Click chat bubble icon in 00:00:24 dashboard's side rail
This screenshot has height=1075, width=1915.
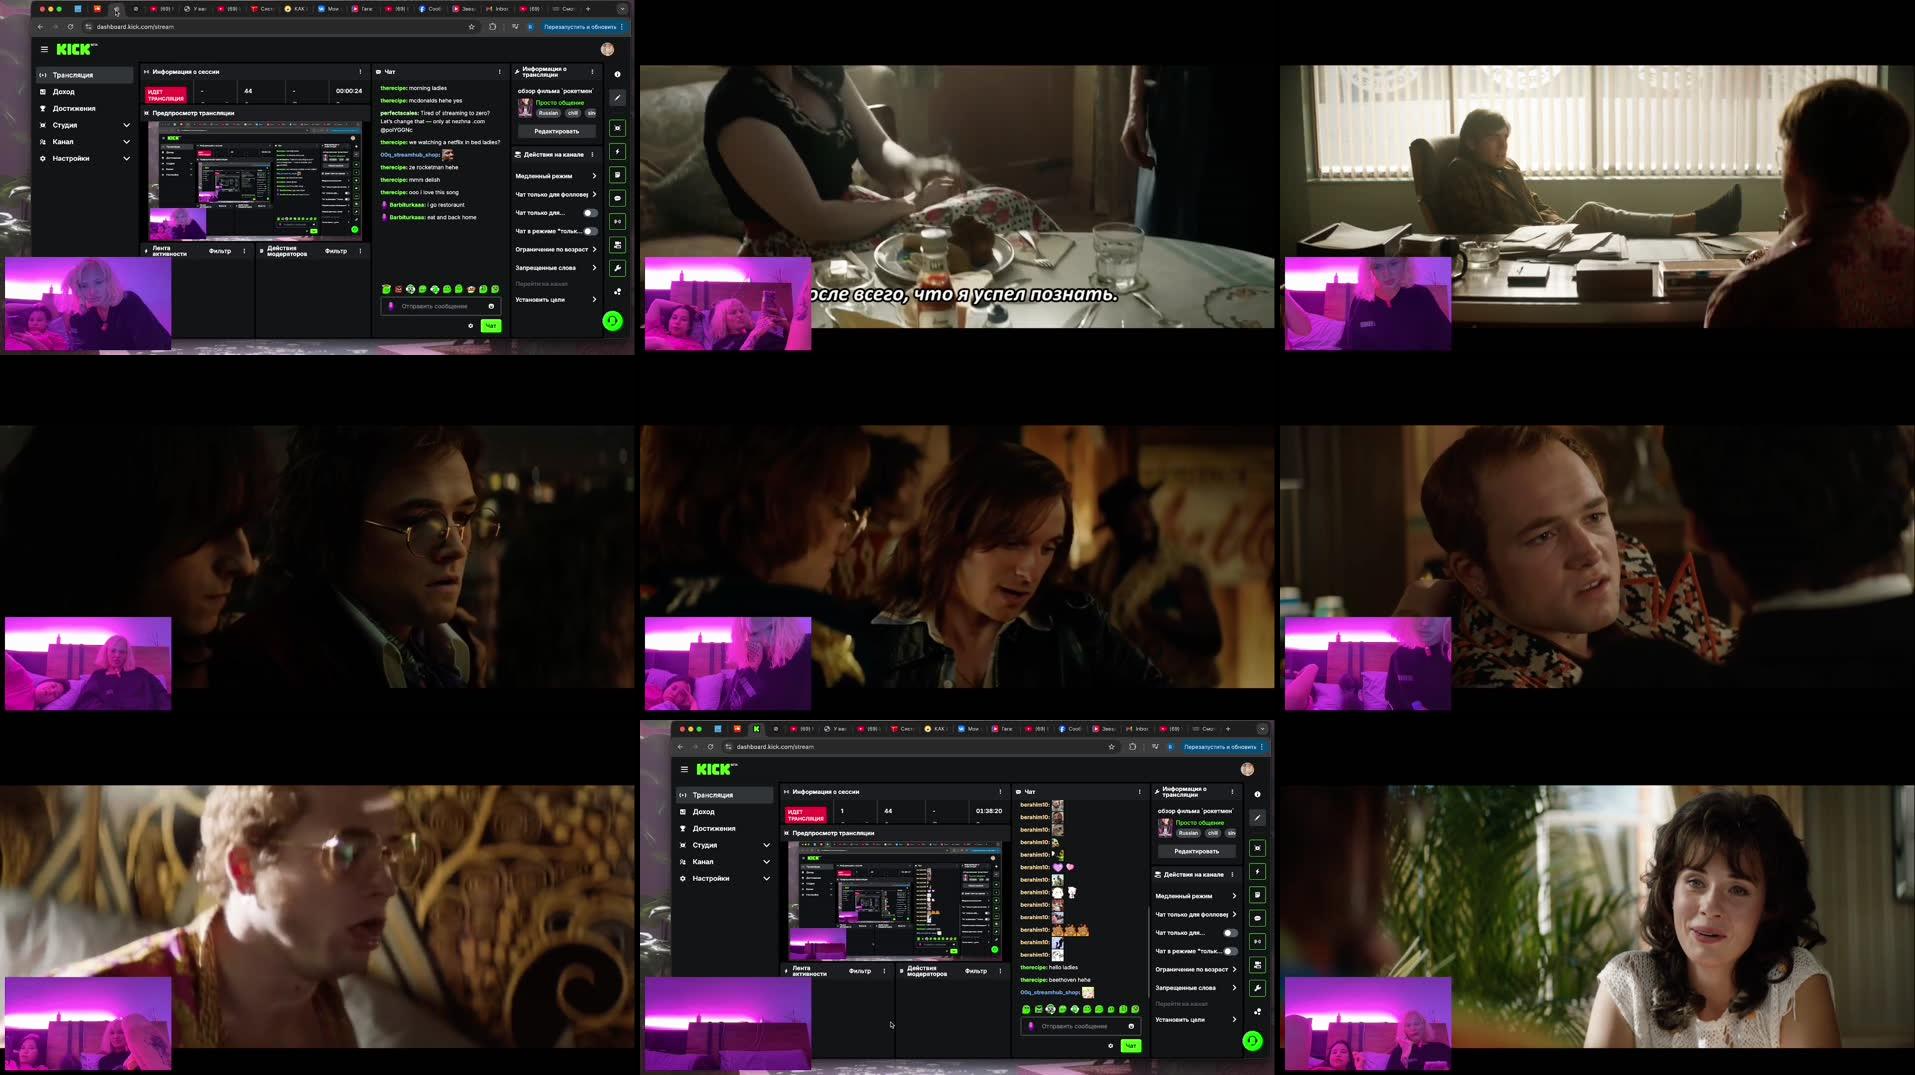[617, 198]
